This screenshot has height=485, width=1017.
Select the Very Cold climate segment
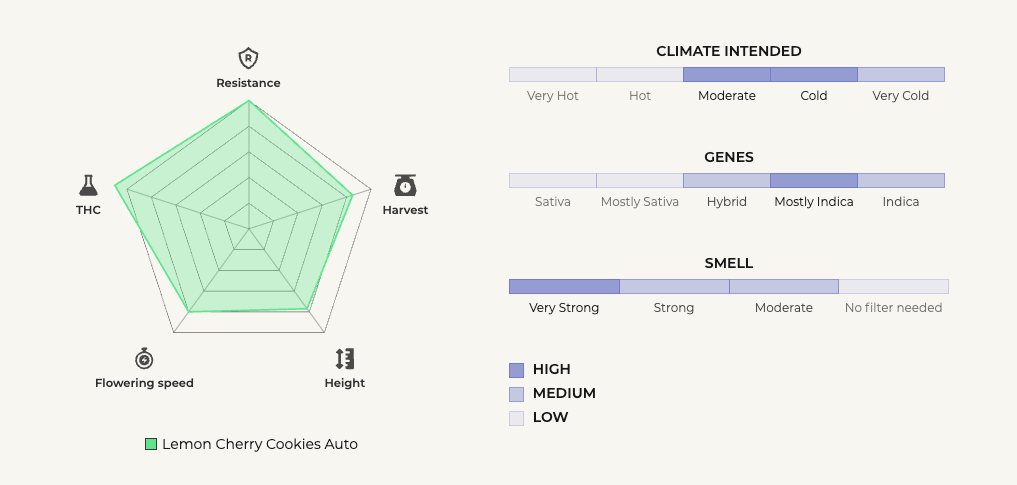point(901,75)
